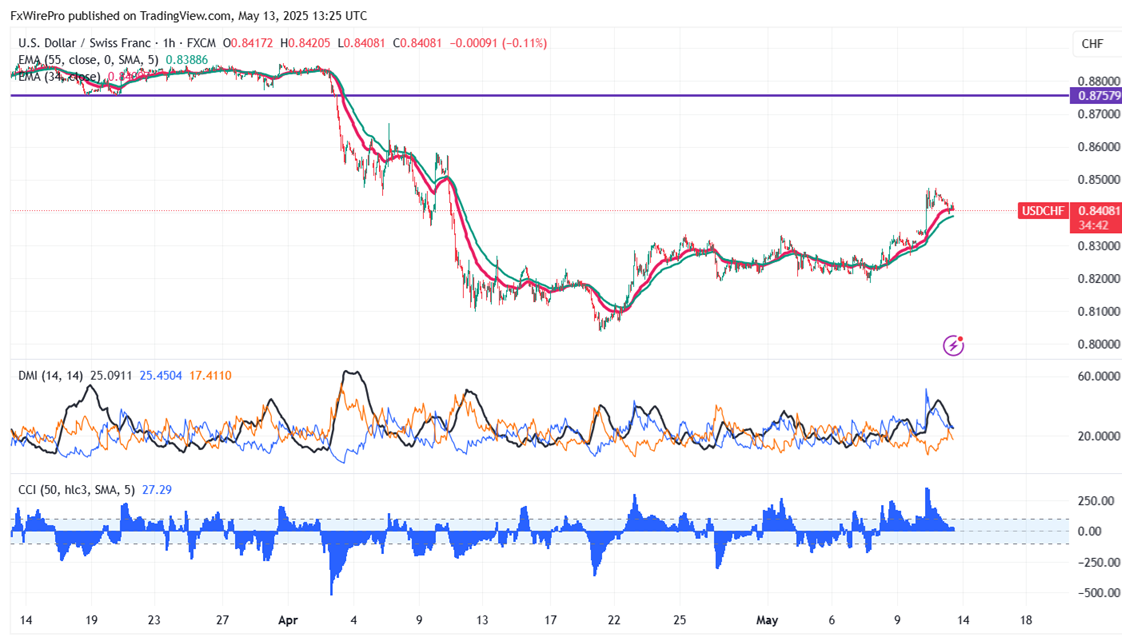Viewport: 1122px width, 638px height.
Task: Click the CCI (50, hlc3, SMA, 5) legend
Action: click(x=76, y=490)
